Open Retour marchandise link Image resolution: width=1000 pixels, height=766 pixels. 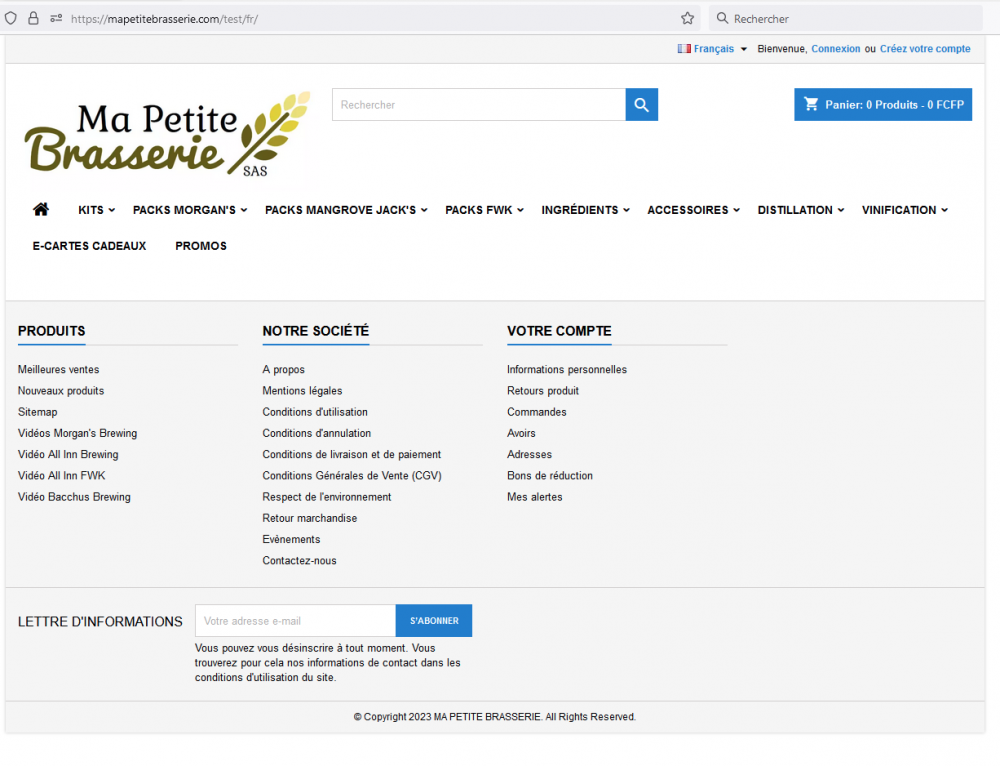coord(309,518)
